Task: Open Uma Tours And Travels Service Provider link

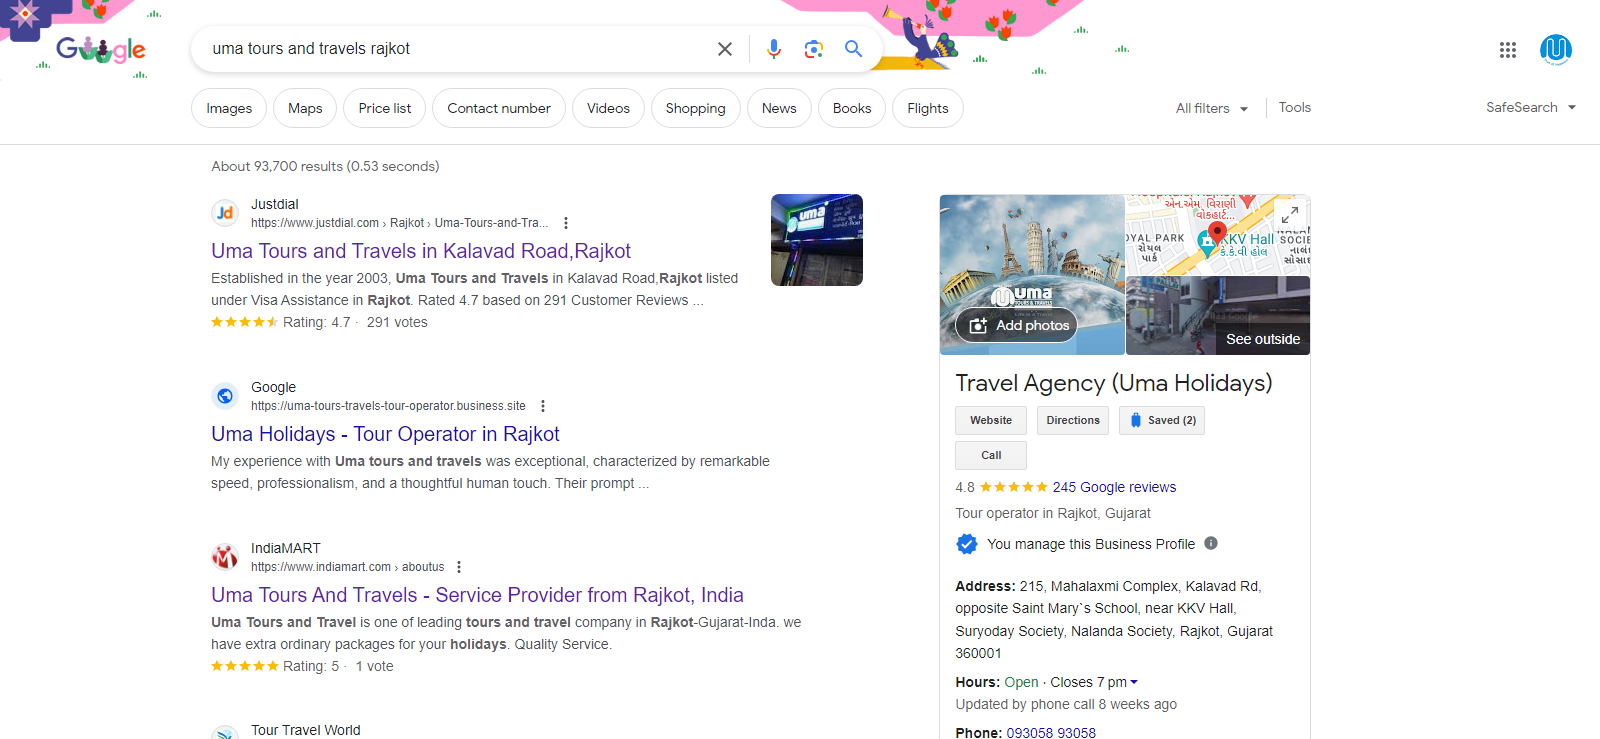Action: click(477, 595)
